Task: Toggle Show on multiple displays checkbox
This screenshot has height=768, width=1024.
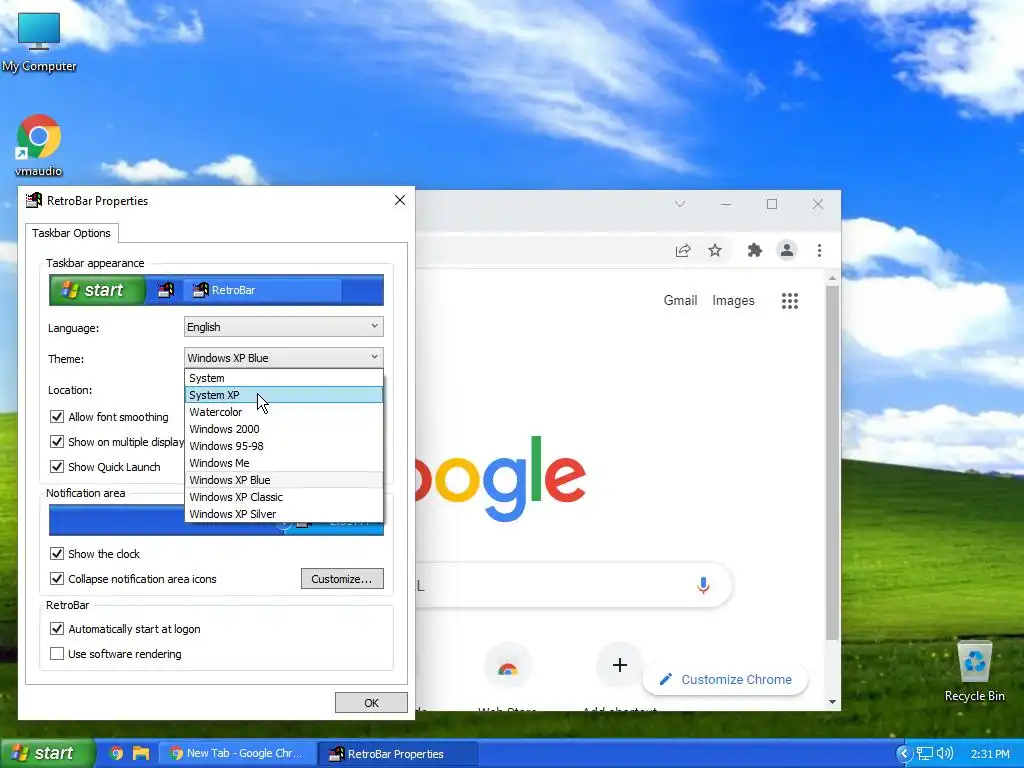Action: (57, 442)
